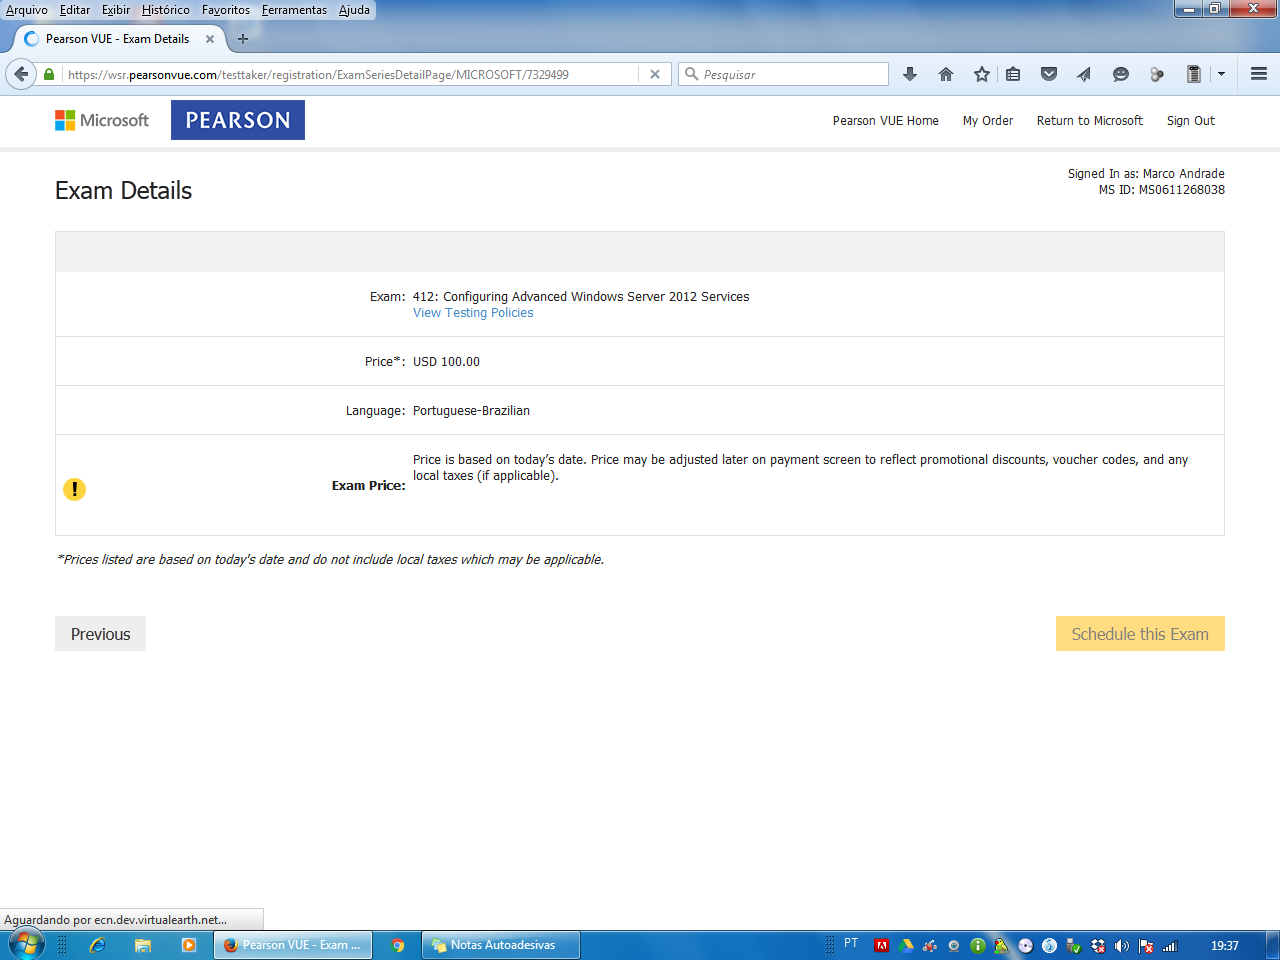
Task: Click the Pearson logo
Action: tap(238, 120)
